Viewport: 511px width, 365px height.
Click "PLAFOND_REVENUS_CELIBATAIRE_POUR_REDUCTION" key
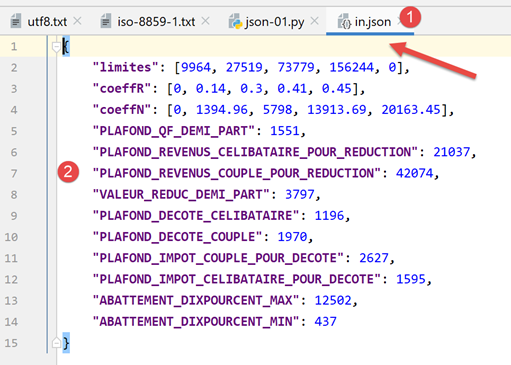tap(255, 152)
